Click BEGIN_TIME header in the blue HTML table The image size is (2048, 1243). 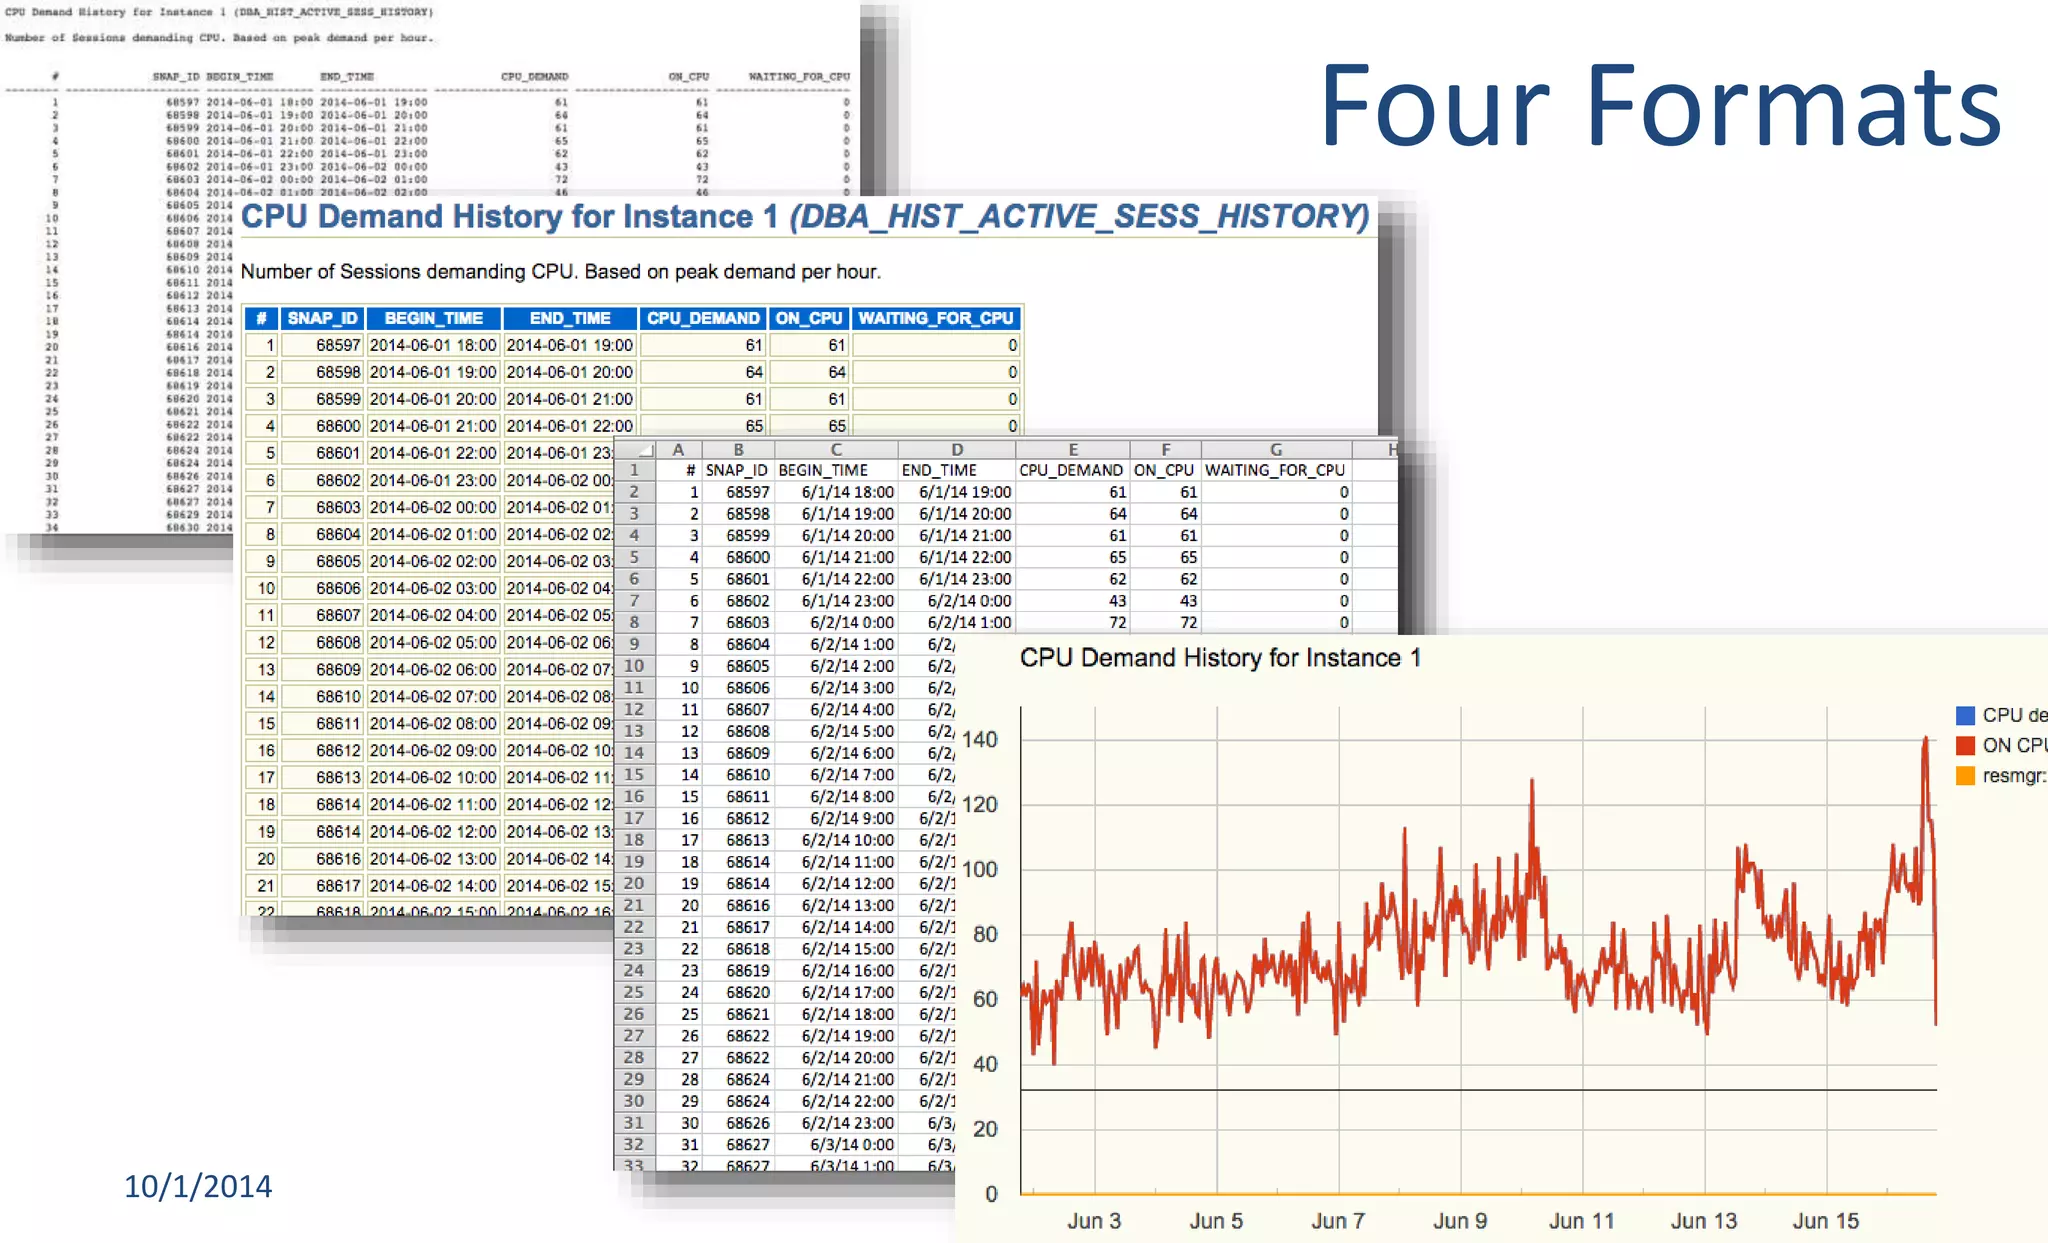(433, 318)
